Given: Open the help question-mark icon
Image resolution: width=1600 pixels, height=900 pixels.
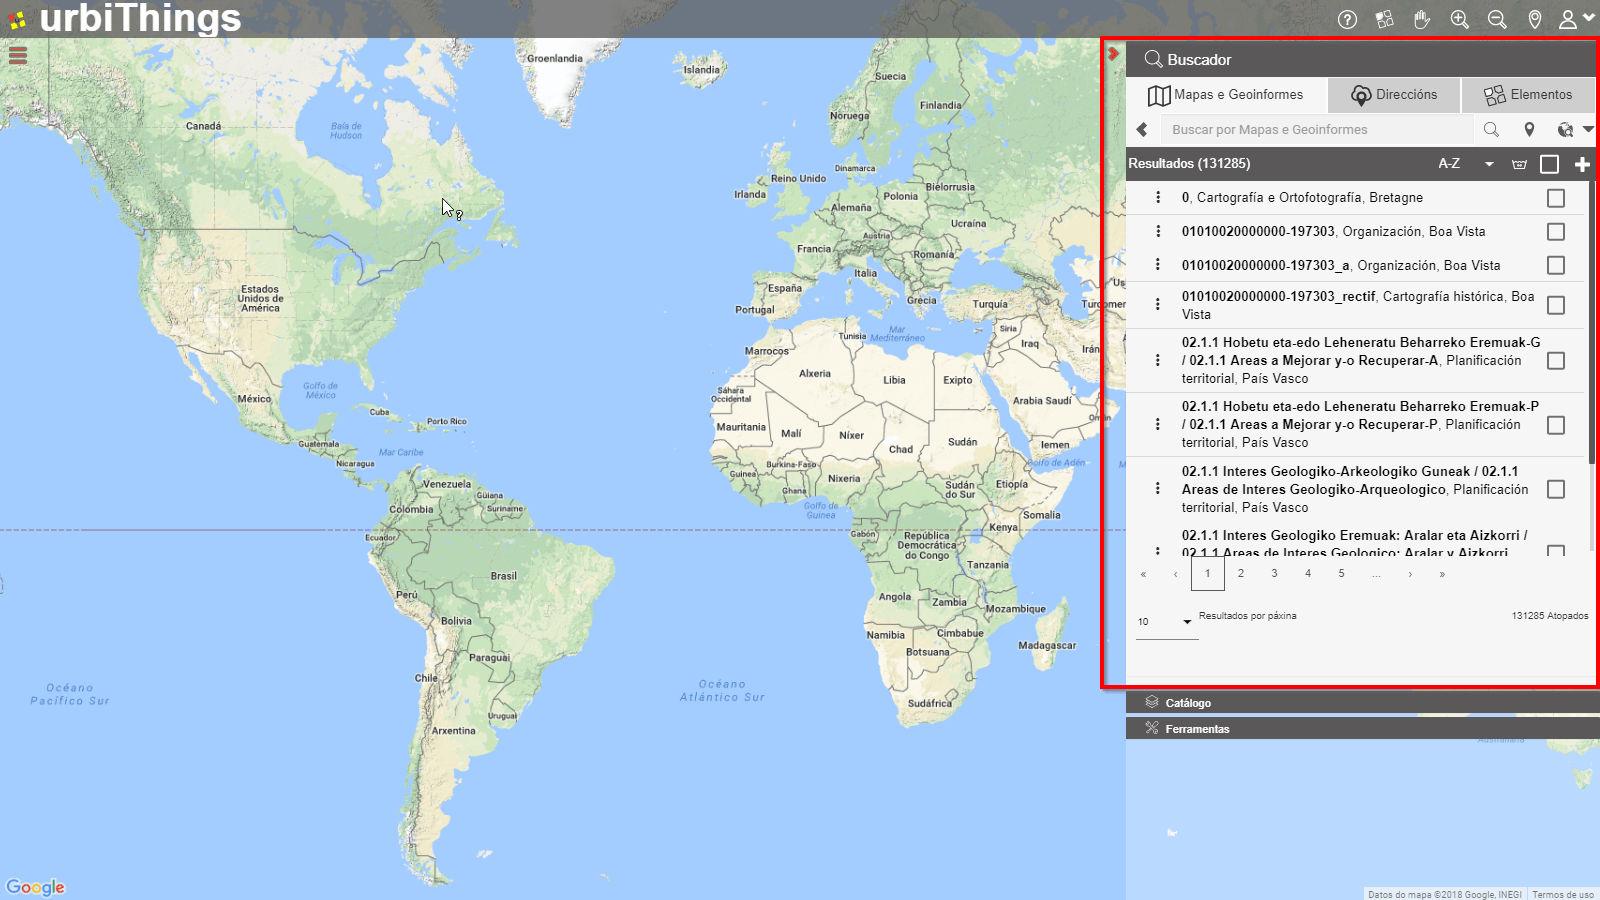Looking at the screenshot, I should click(1347, 19).
